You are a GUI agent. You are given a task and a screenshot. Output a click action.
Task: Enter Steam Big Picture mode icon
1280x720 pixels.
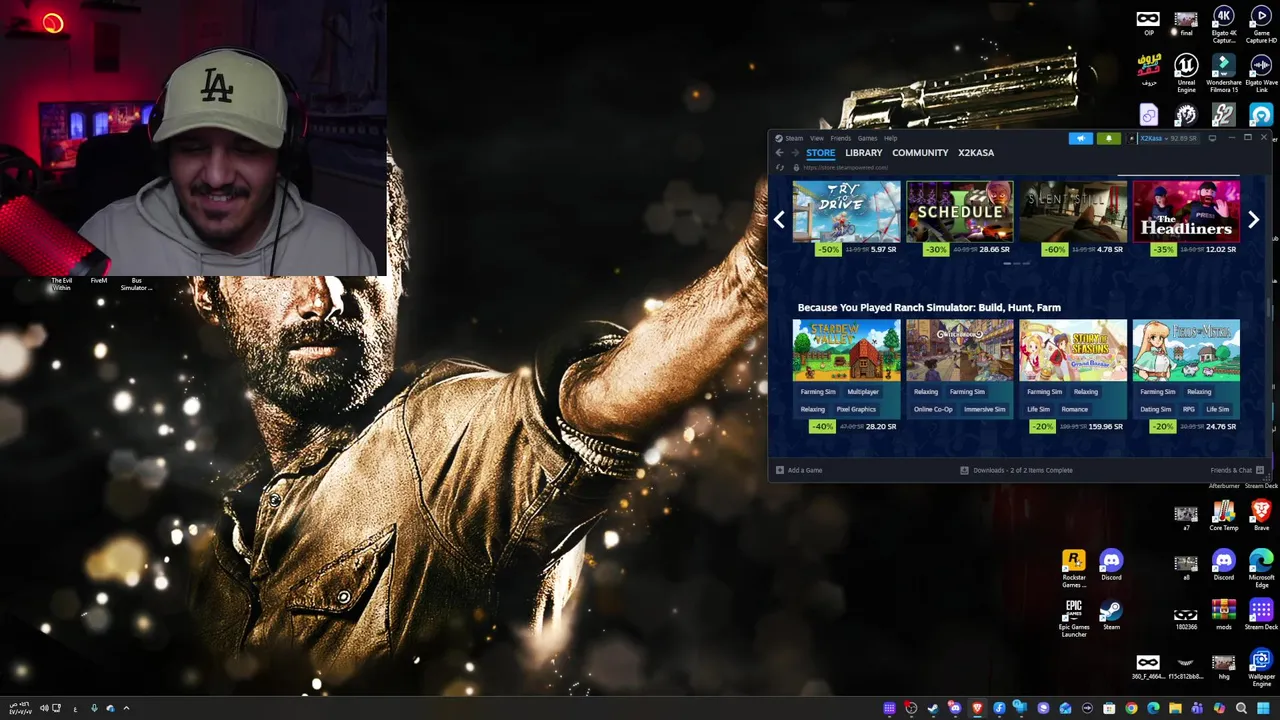point(1212,138)
